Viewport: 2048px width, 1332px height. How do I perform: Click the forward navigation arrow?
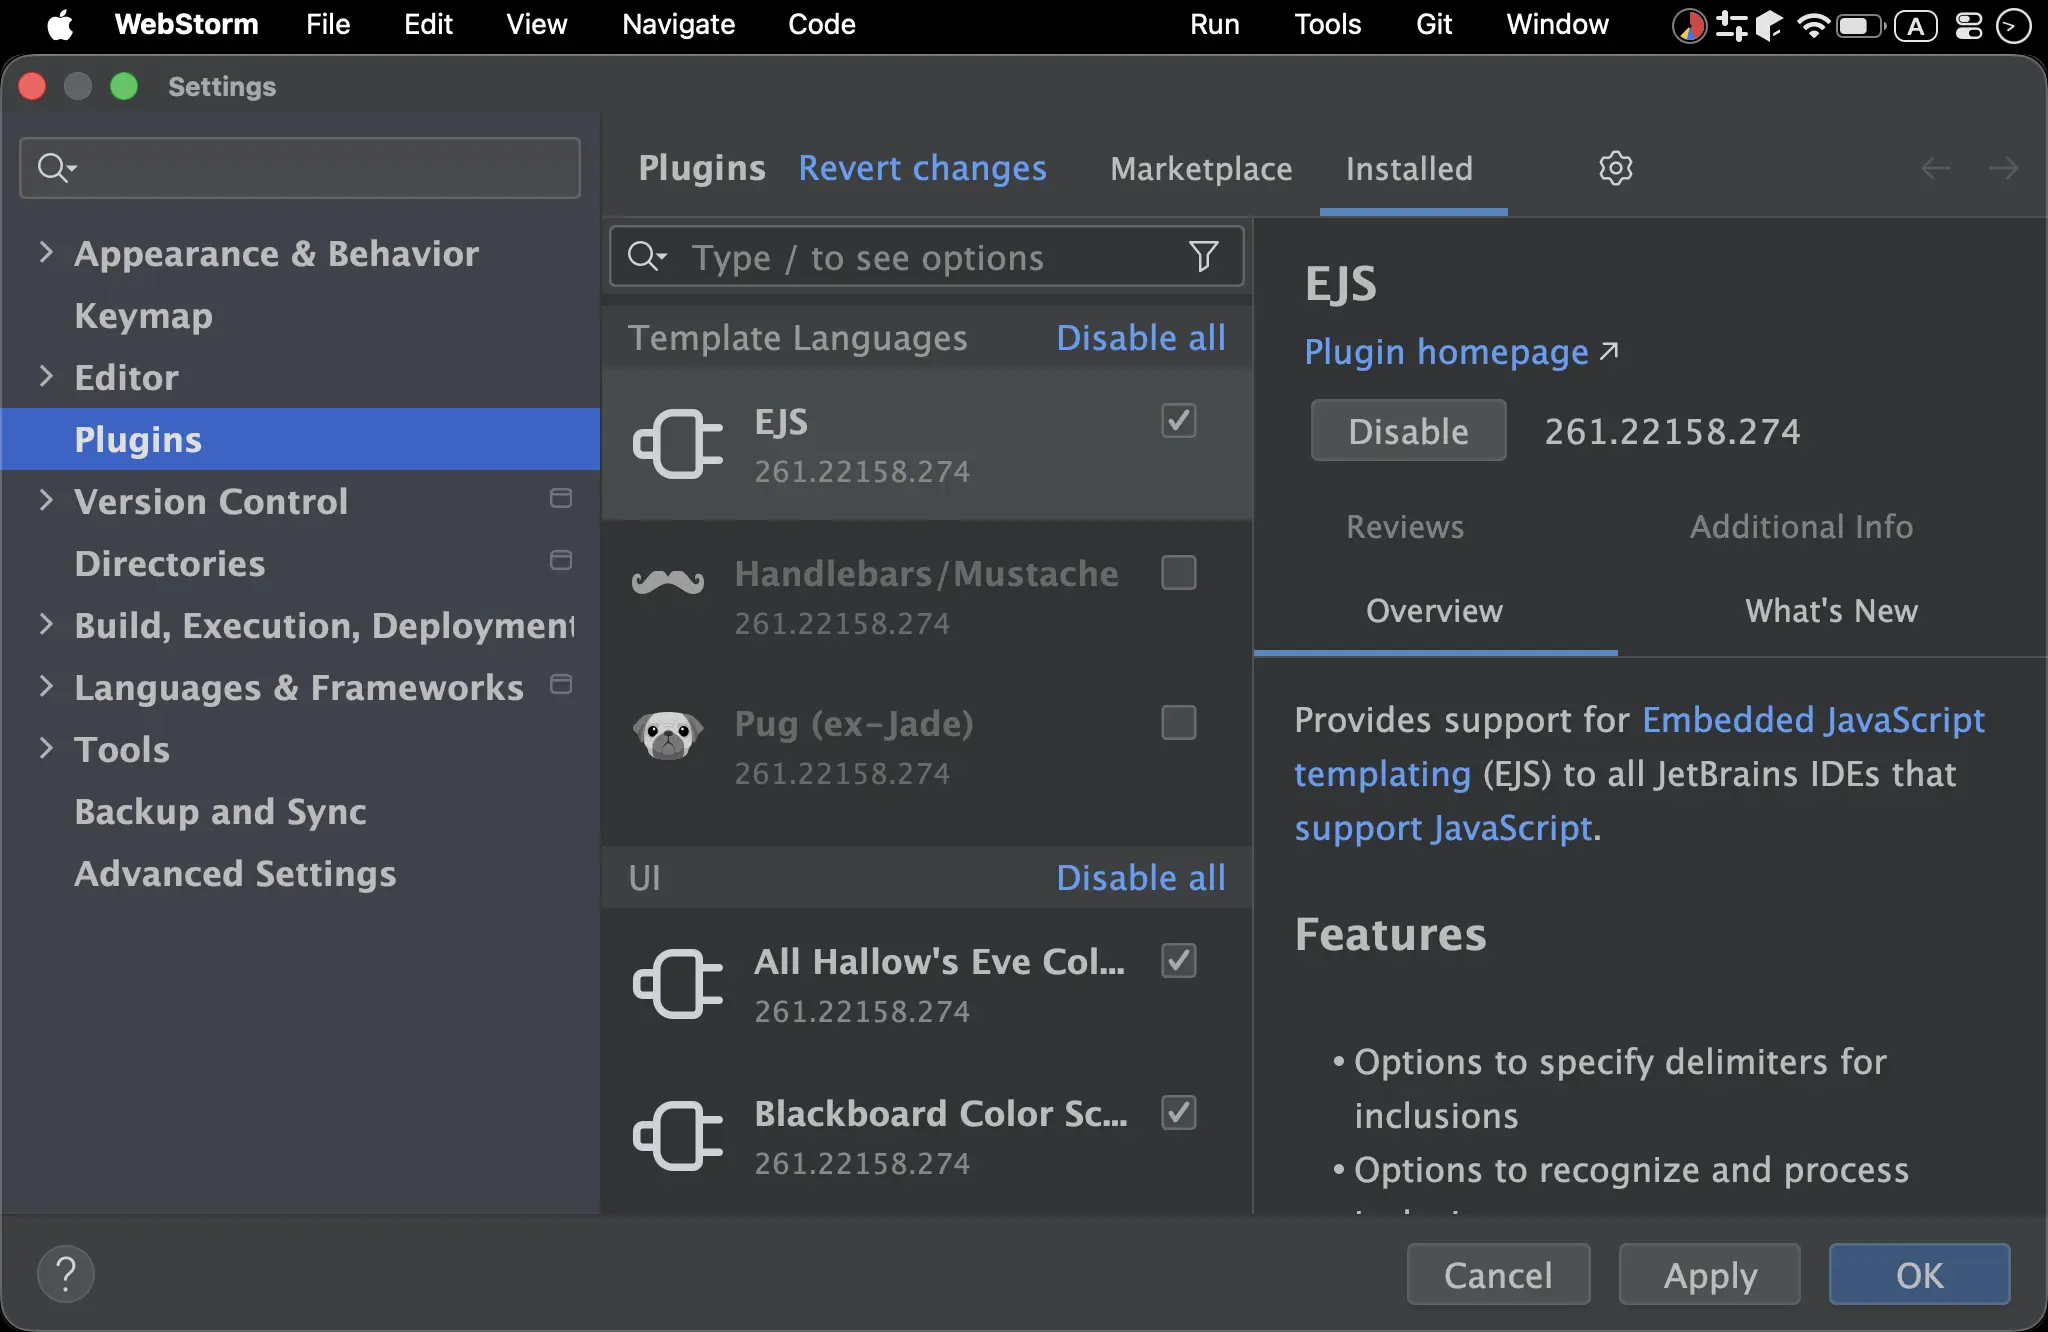click(2003, 168)
